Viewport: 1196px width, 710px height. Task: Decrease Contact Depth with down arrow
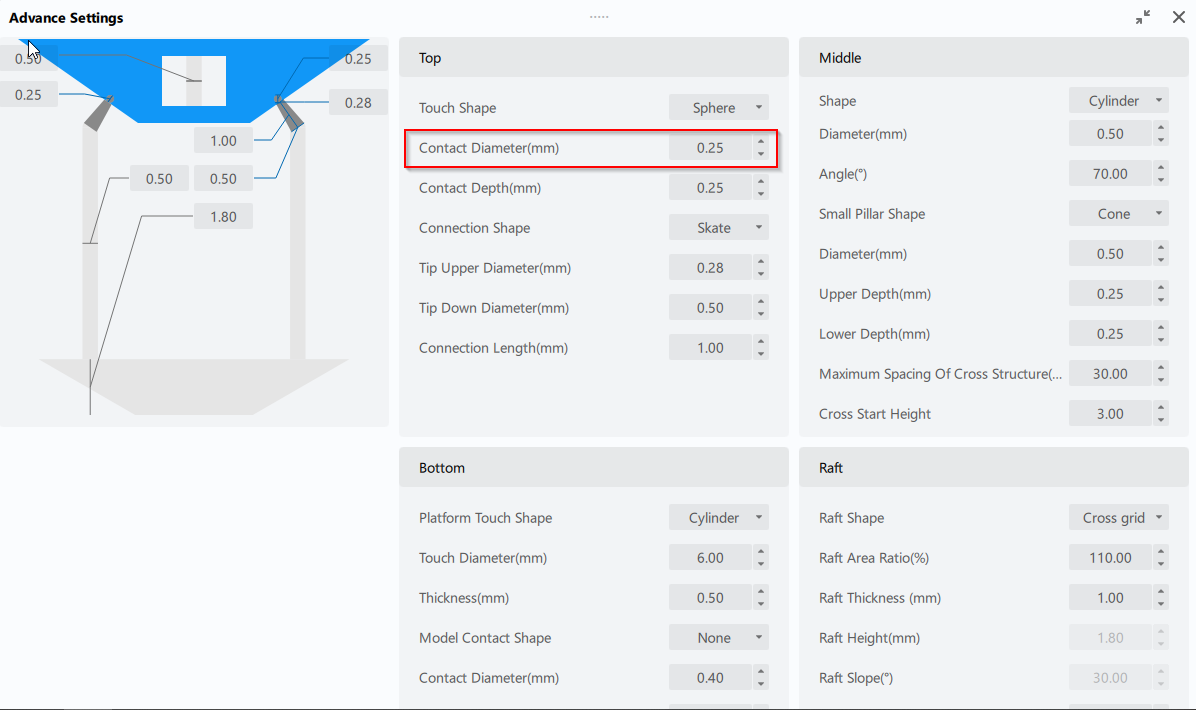click(761, 194)
